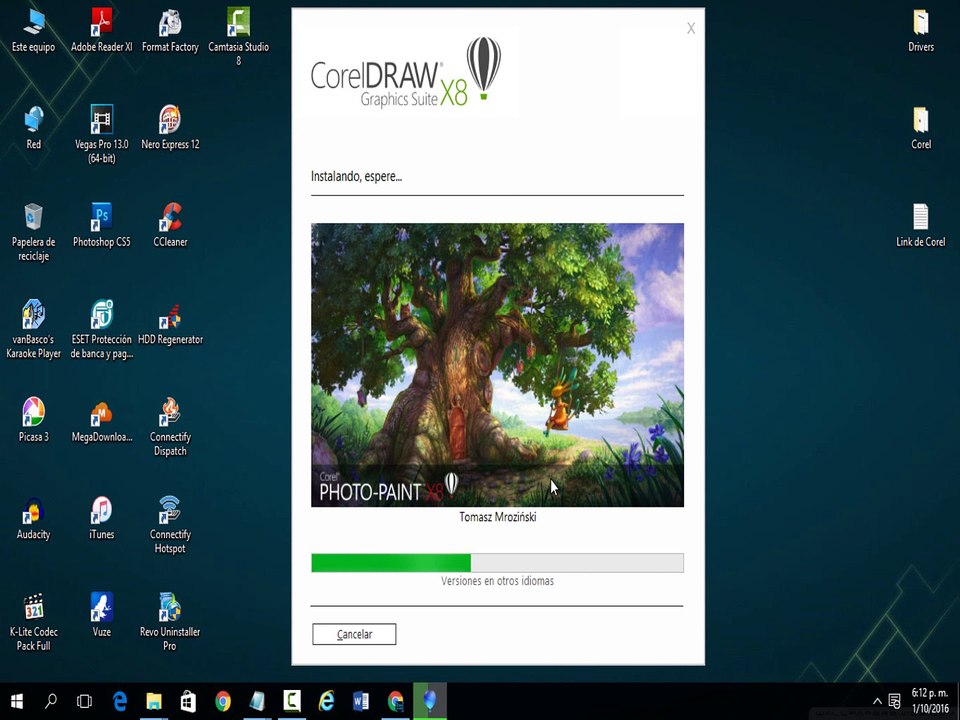
Task: Open Internet Explorer from taskbar
Action: point(326,701)
